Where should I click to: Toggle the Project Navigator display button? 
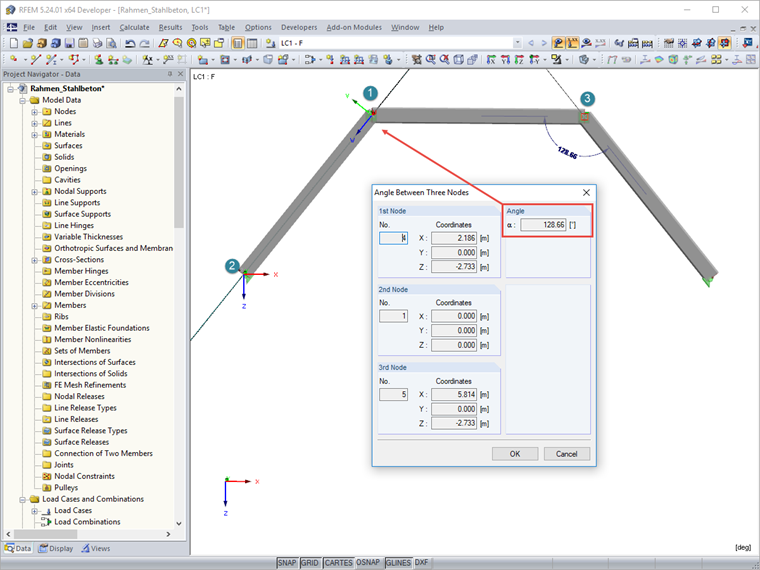coord(238,43)
